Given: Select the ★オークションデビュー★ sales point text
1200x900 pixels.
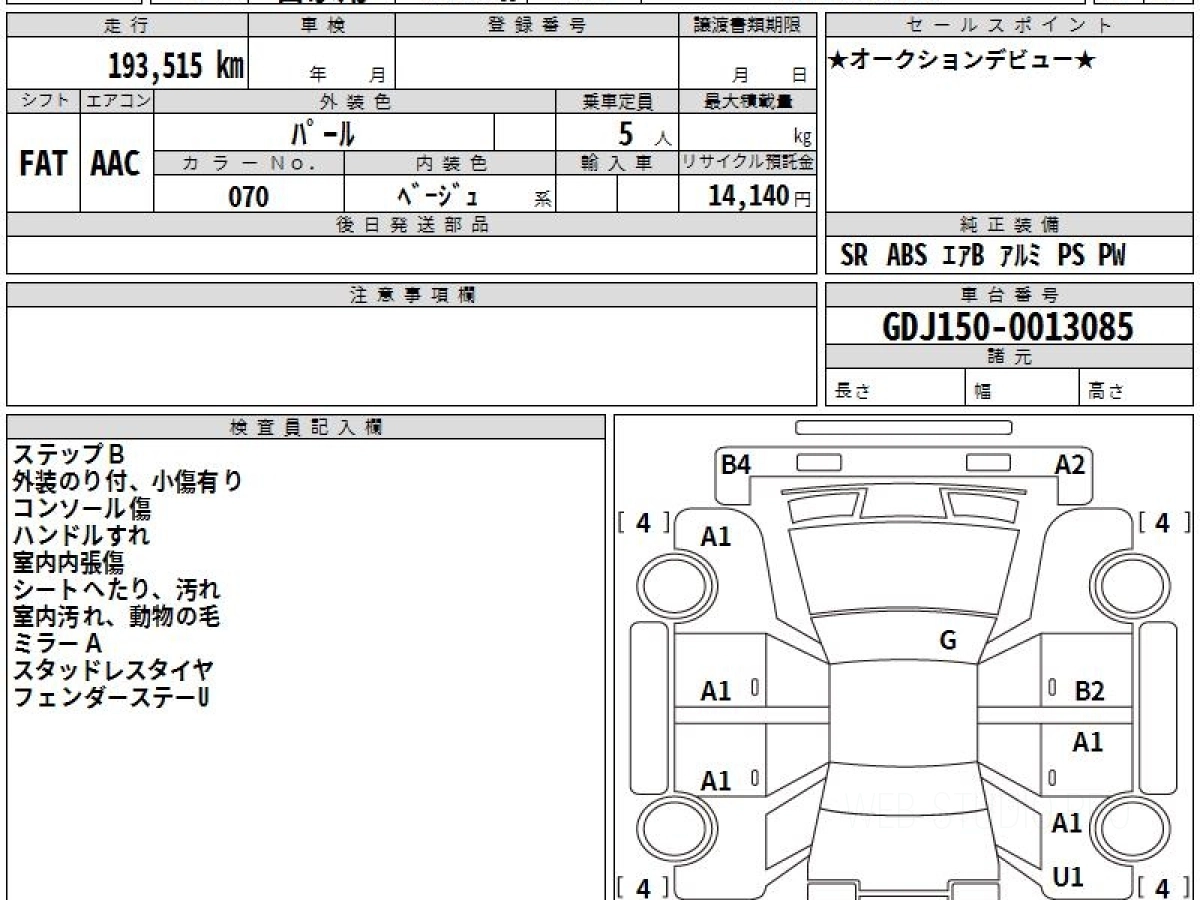Looking at the screenshot, I should pos(962,61).
